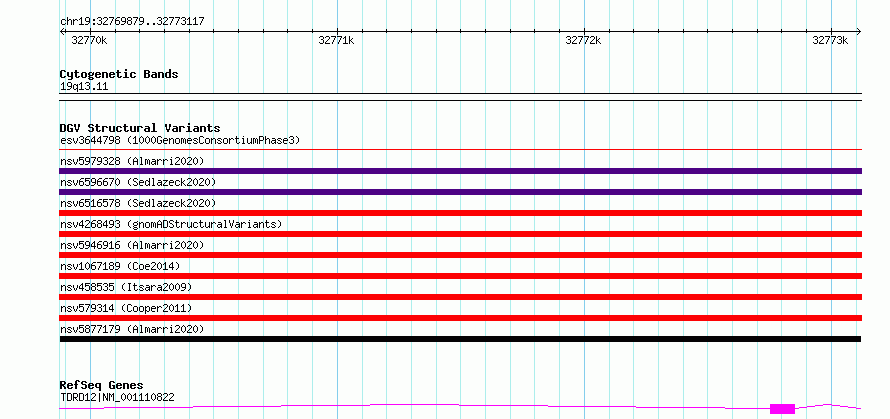Image resolution: width=890 pixels, height=419 pixels.
Task: Click the red bar for nsv4268493
Action: point(460,234)
